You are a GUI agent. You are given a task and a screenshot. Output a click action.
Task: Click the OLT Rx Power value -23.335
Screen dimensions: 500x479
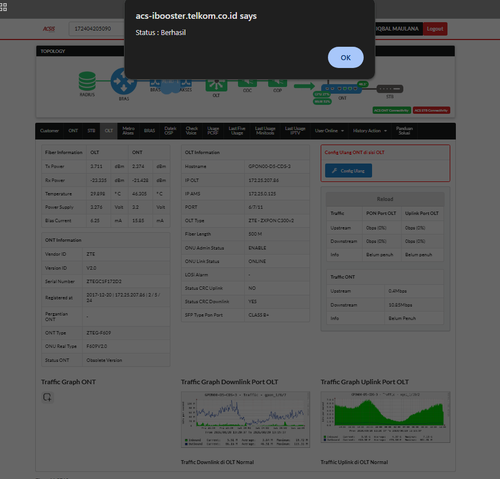pyautogui.click(x=98, y=180)
